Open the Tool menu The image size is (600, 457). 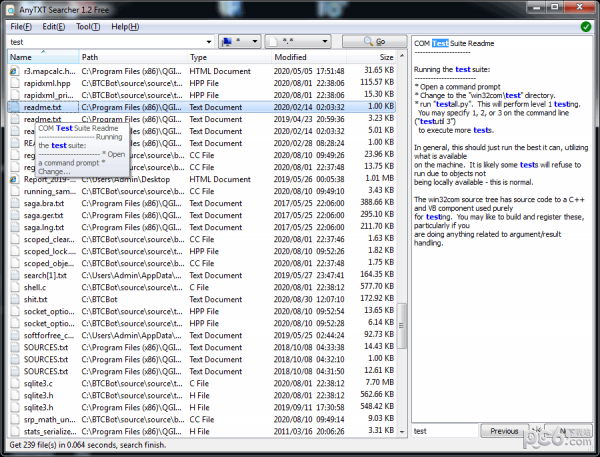(x=88, y=27)
